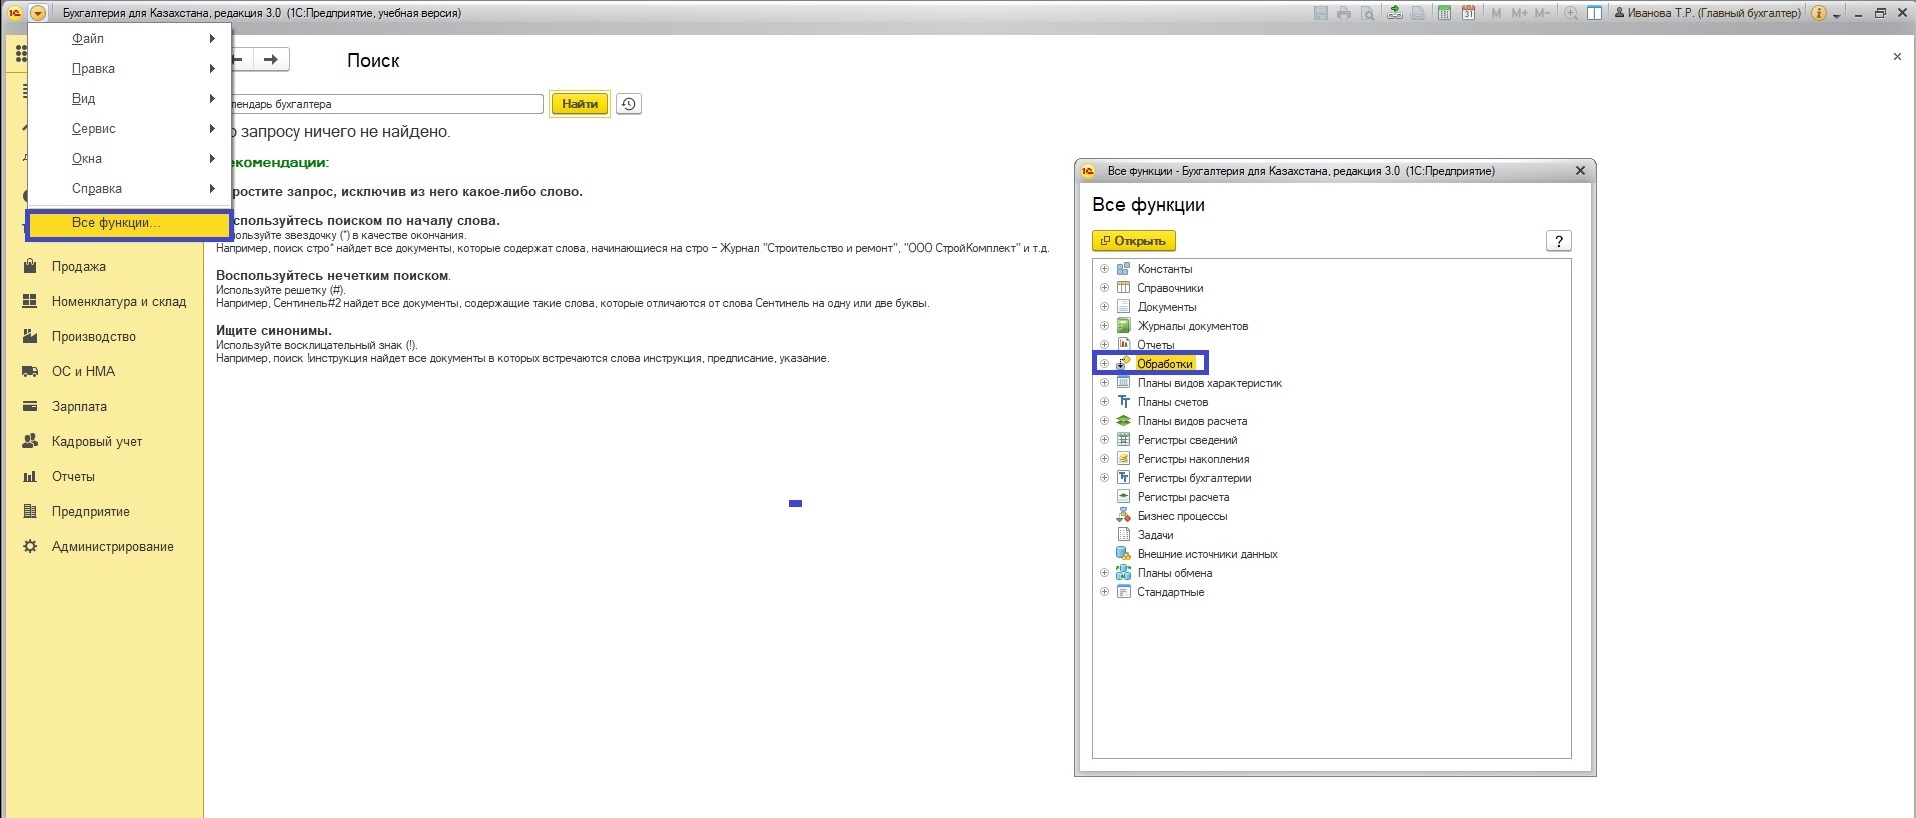Click the M memory button in toolbar
Viewport: 1916px width, 818px height.
(x=1496, y=13)
